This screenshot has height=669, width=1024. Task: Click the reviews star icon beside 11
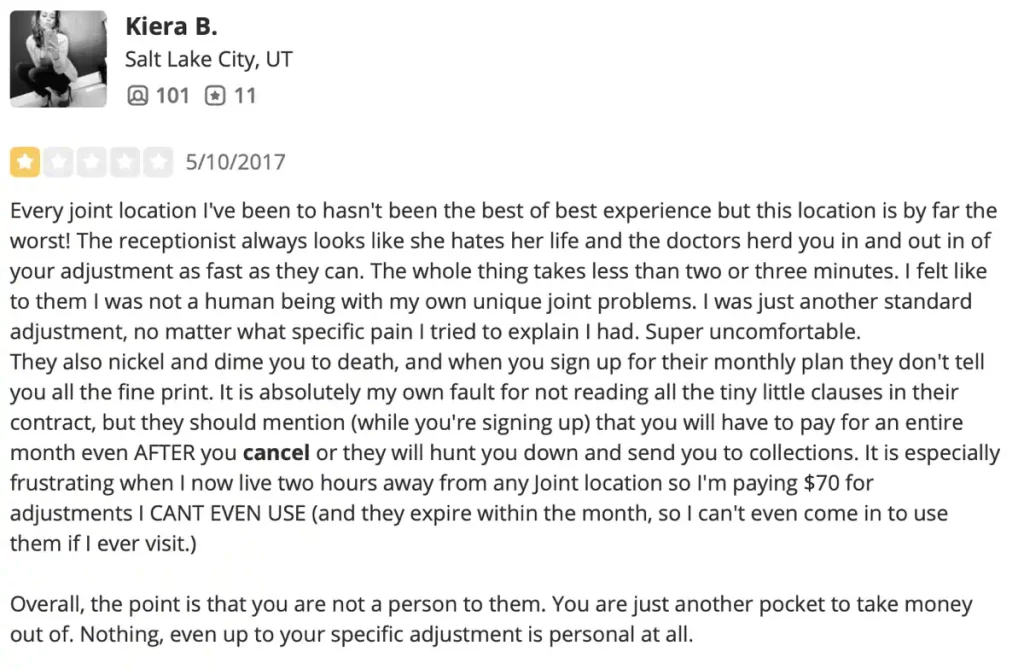[x=215, y=96]
